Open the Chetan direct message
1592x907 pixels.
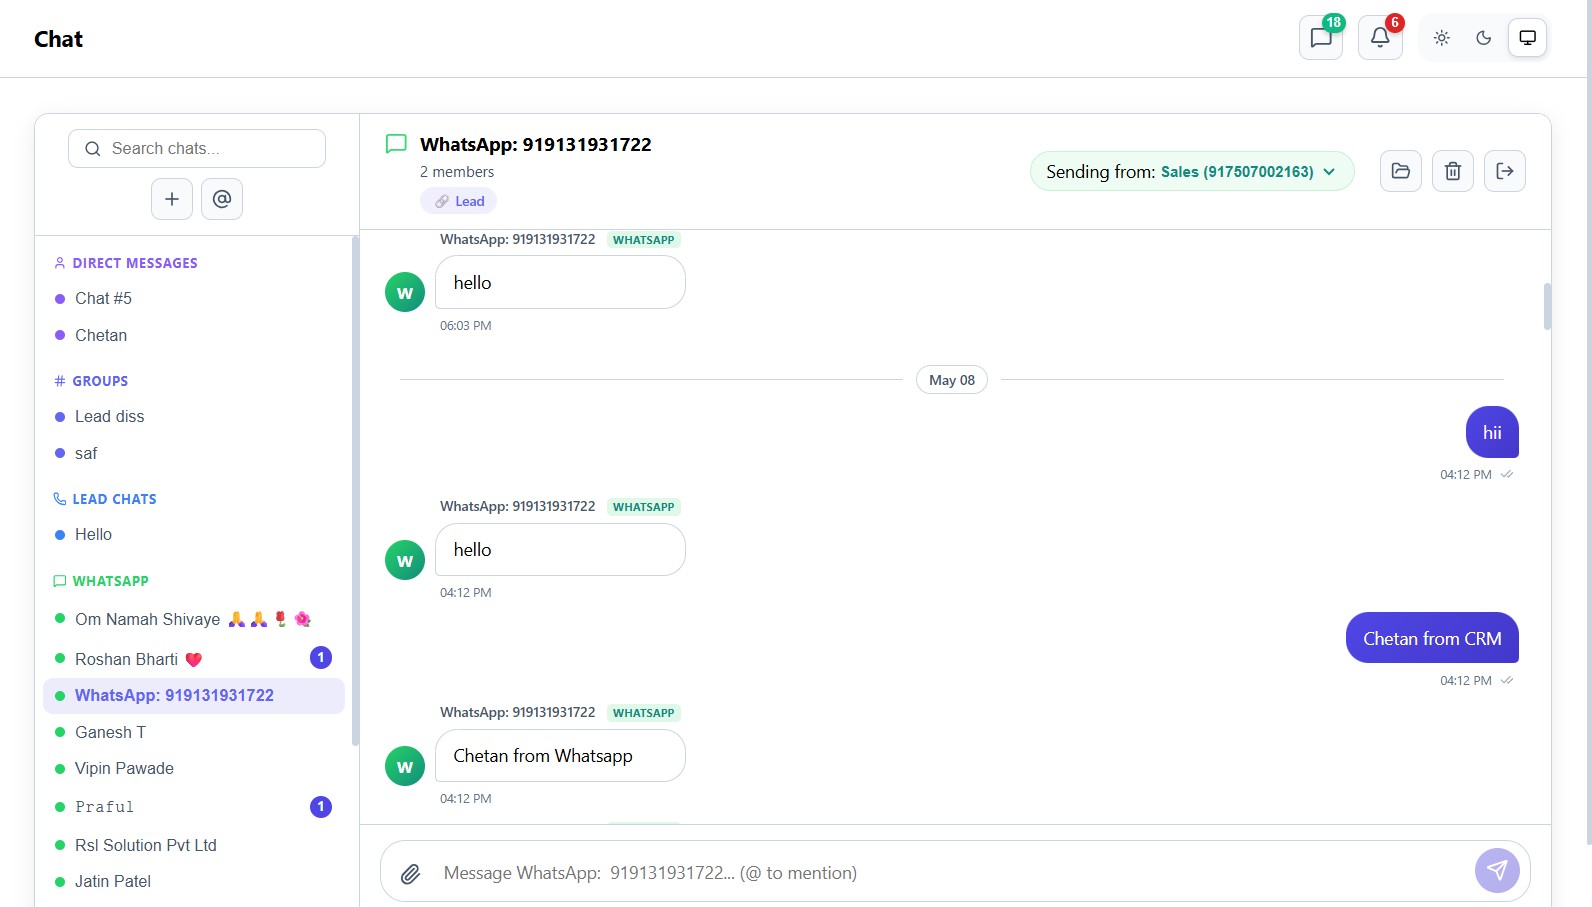coord(194,335)
